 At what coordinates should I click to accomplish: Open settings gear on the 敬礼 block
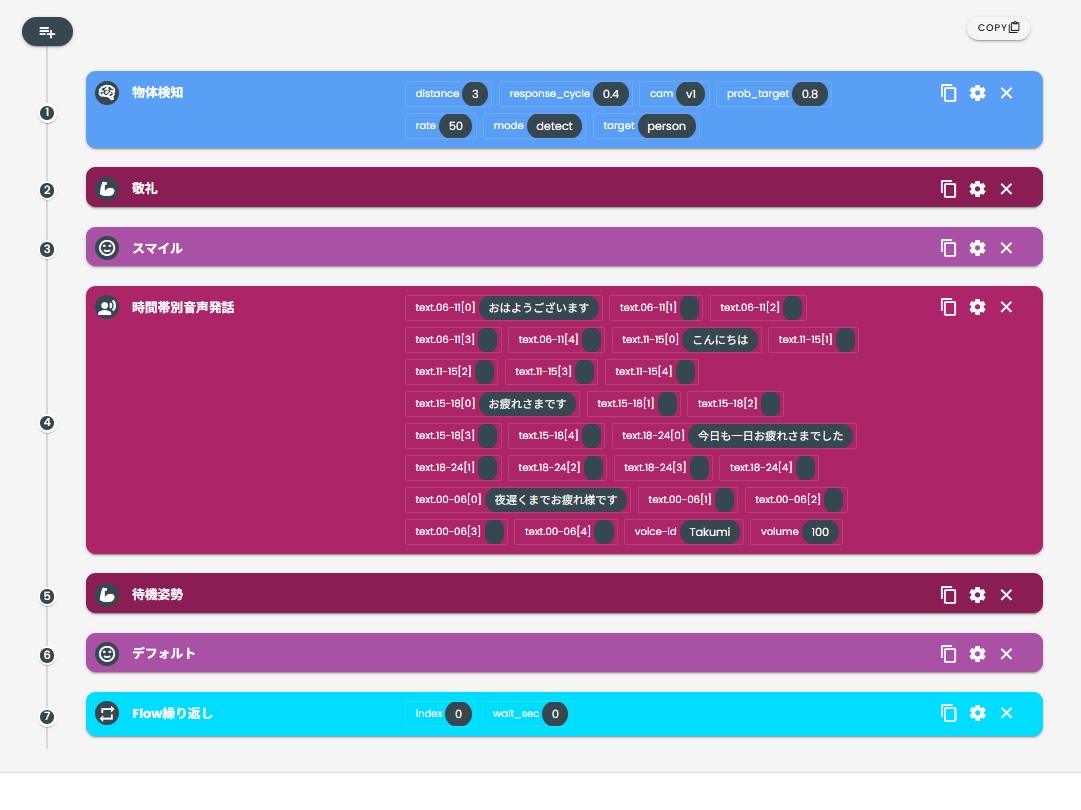pyautogui.click(x=977, y=188)
